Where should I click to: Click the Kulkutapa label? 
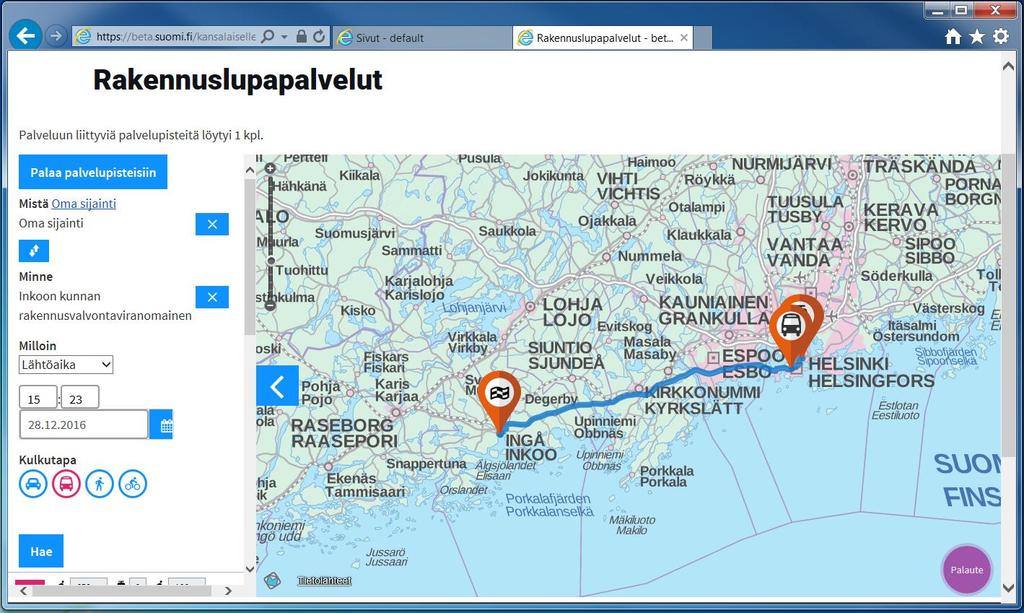48,460
